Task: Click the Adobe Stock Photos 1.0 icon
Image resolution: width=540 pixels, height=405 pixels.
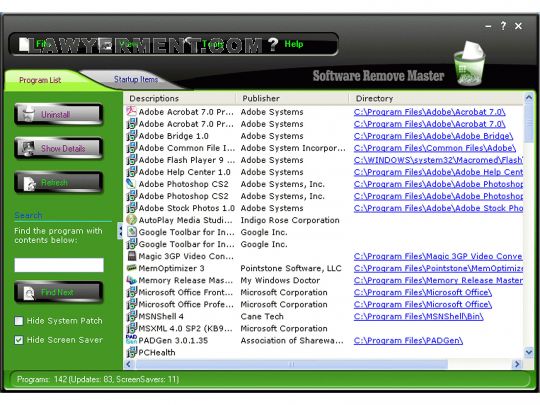Action: [x=131, y=208]
